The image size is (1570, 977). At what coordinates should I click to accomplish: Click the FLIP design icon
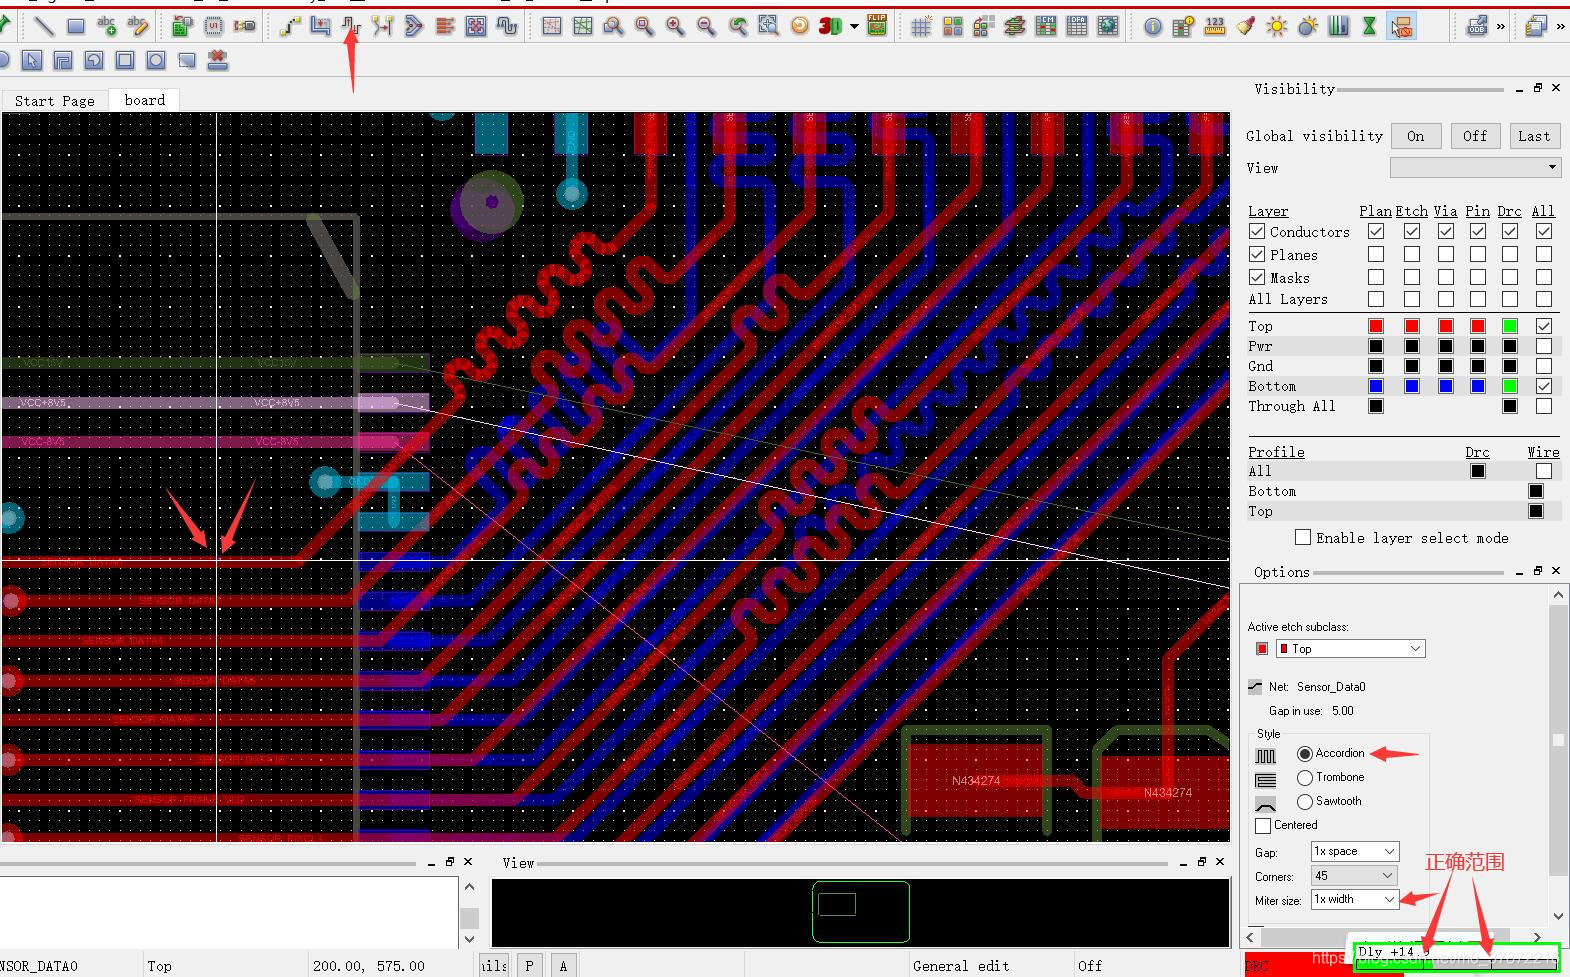(877, 26)
